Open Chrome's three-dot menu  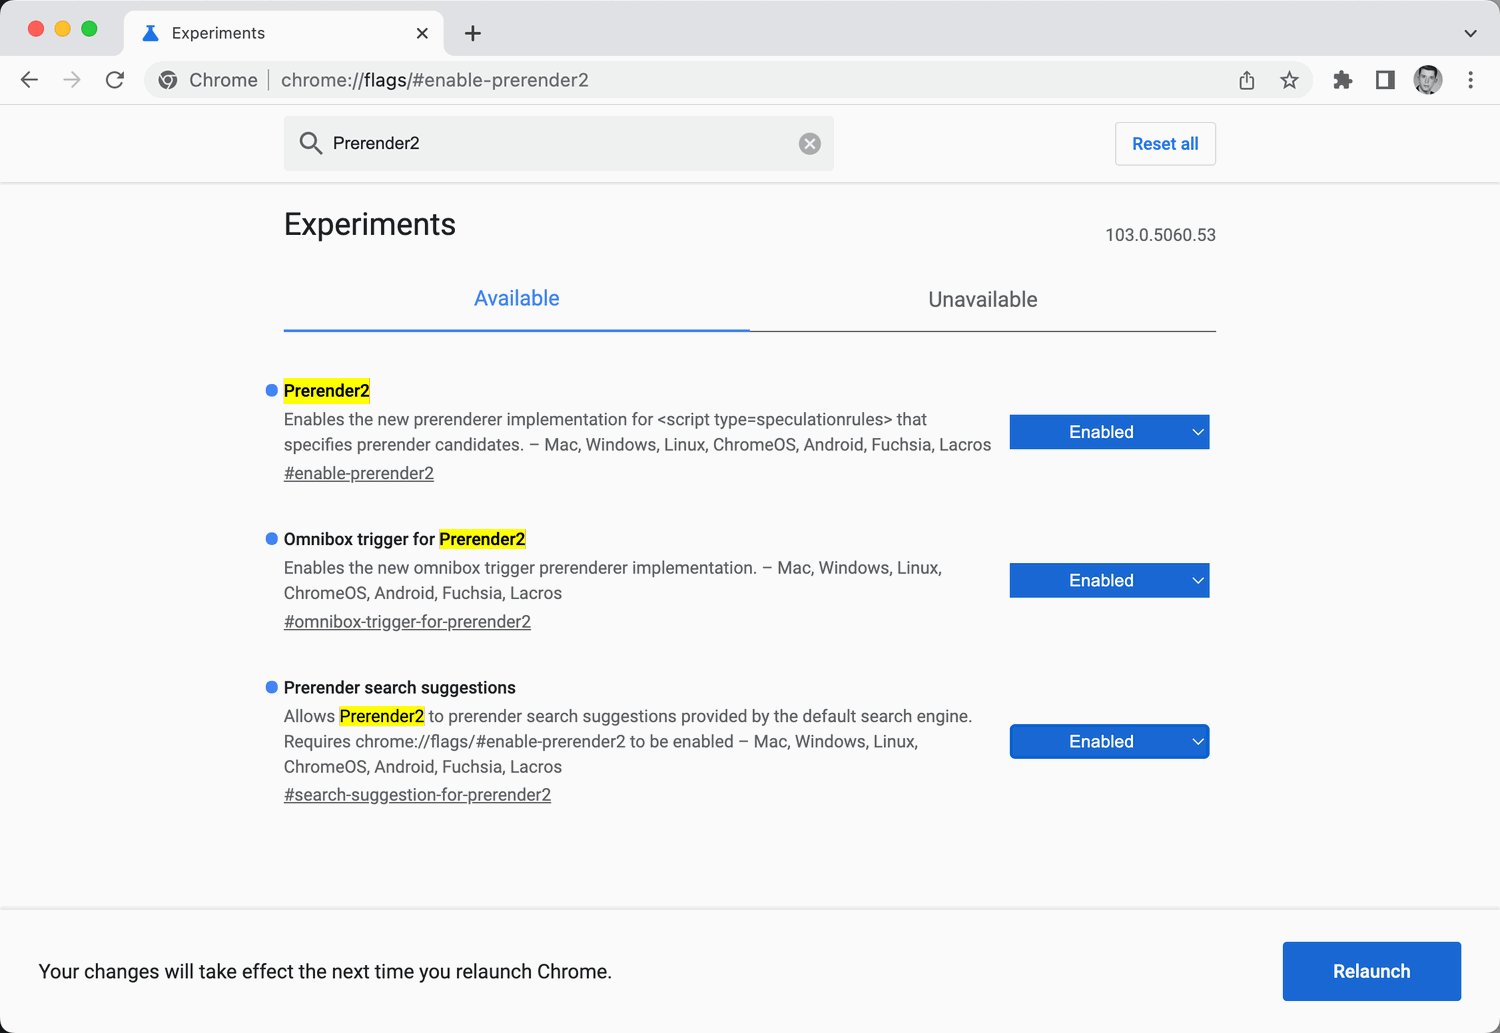click(x=1470, y=80)
